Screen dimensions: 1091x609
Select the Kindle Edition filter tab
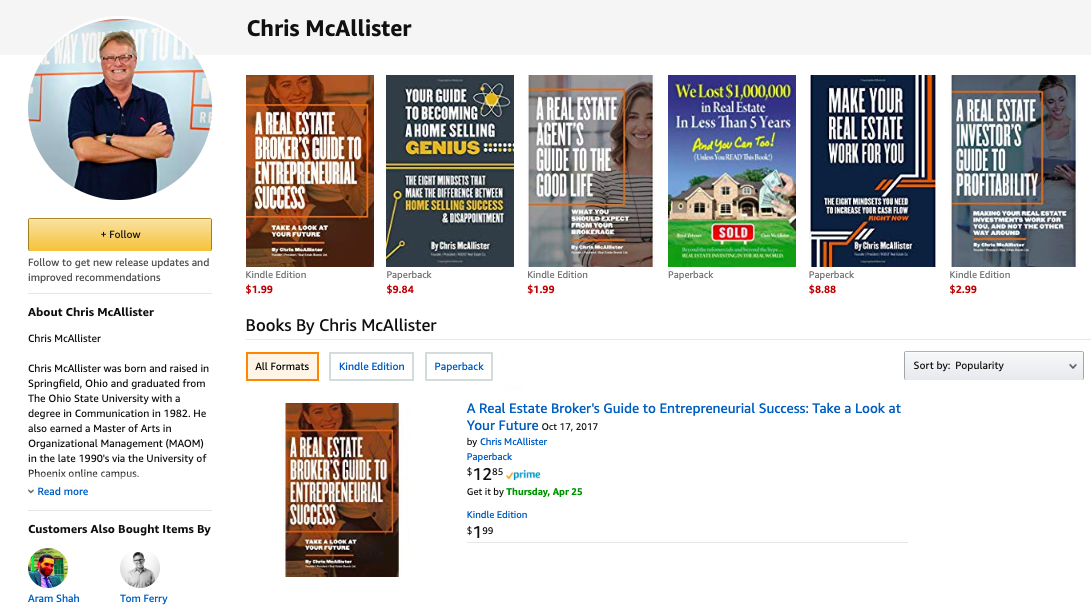coord(372,367)
